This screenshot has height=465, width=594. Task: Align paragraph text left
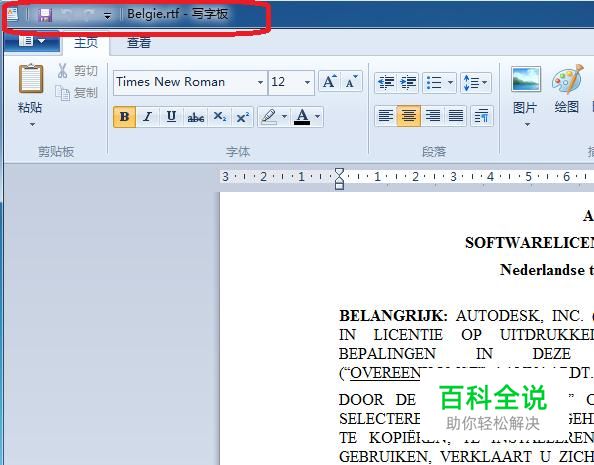386,116
